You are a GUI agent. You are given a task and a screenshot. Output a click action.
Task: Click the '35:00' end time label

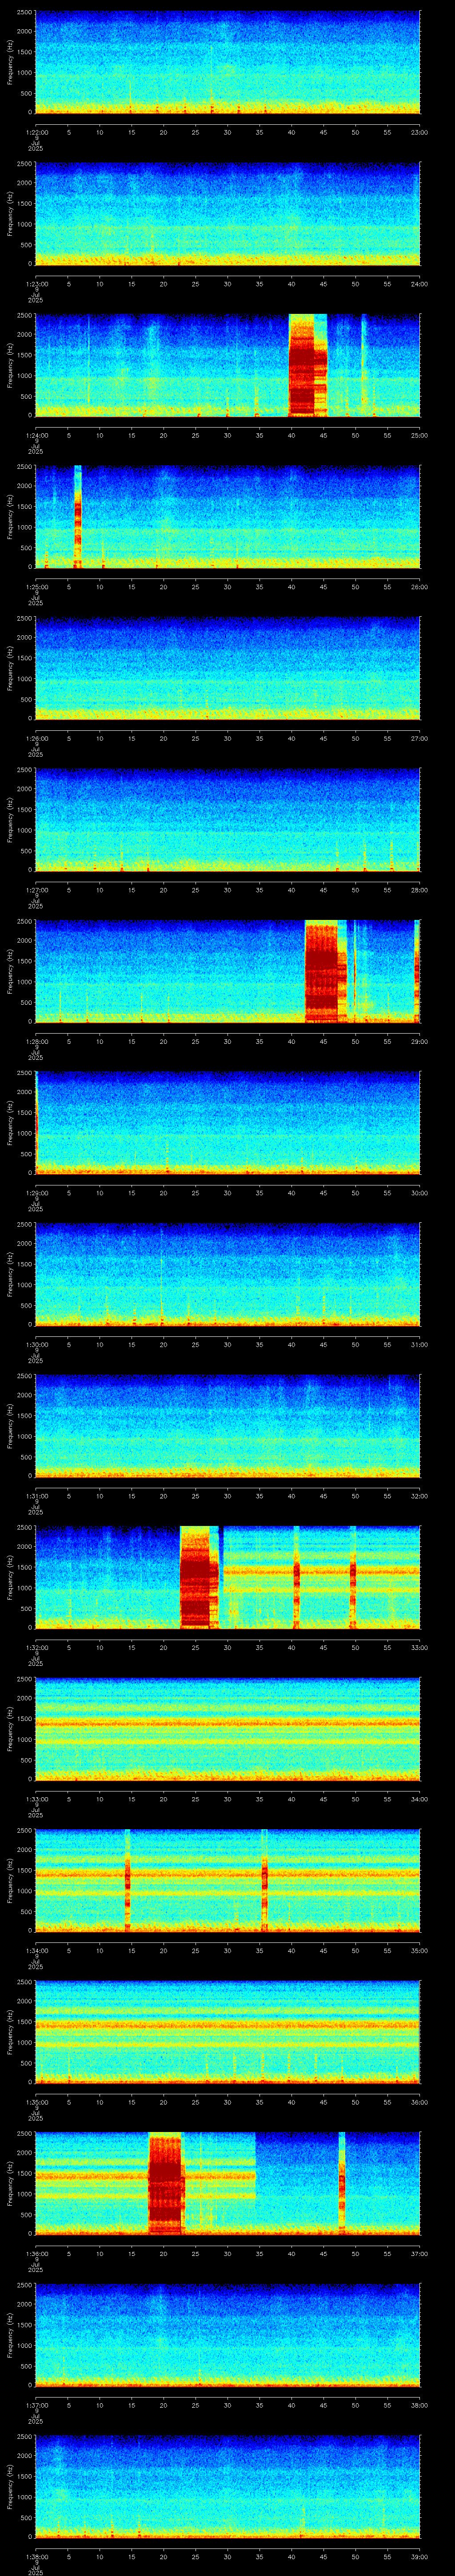click(x=419, y=1950)
